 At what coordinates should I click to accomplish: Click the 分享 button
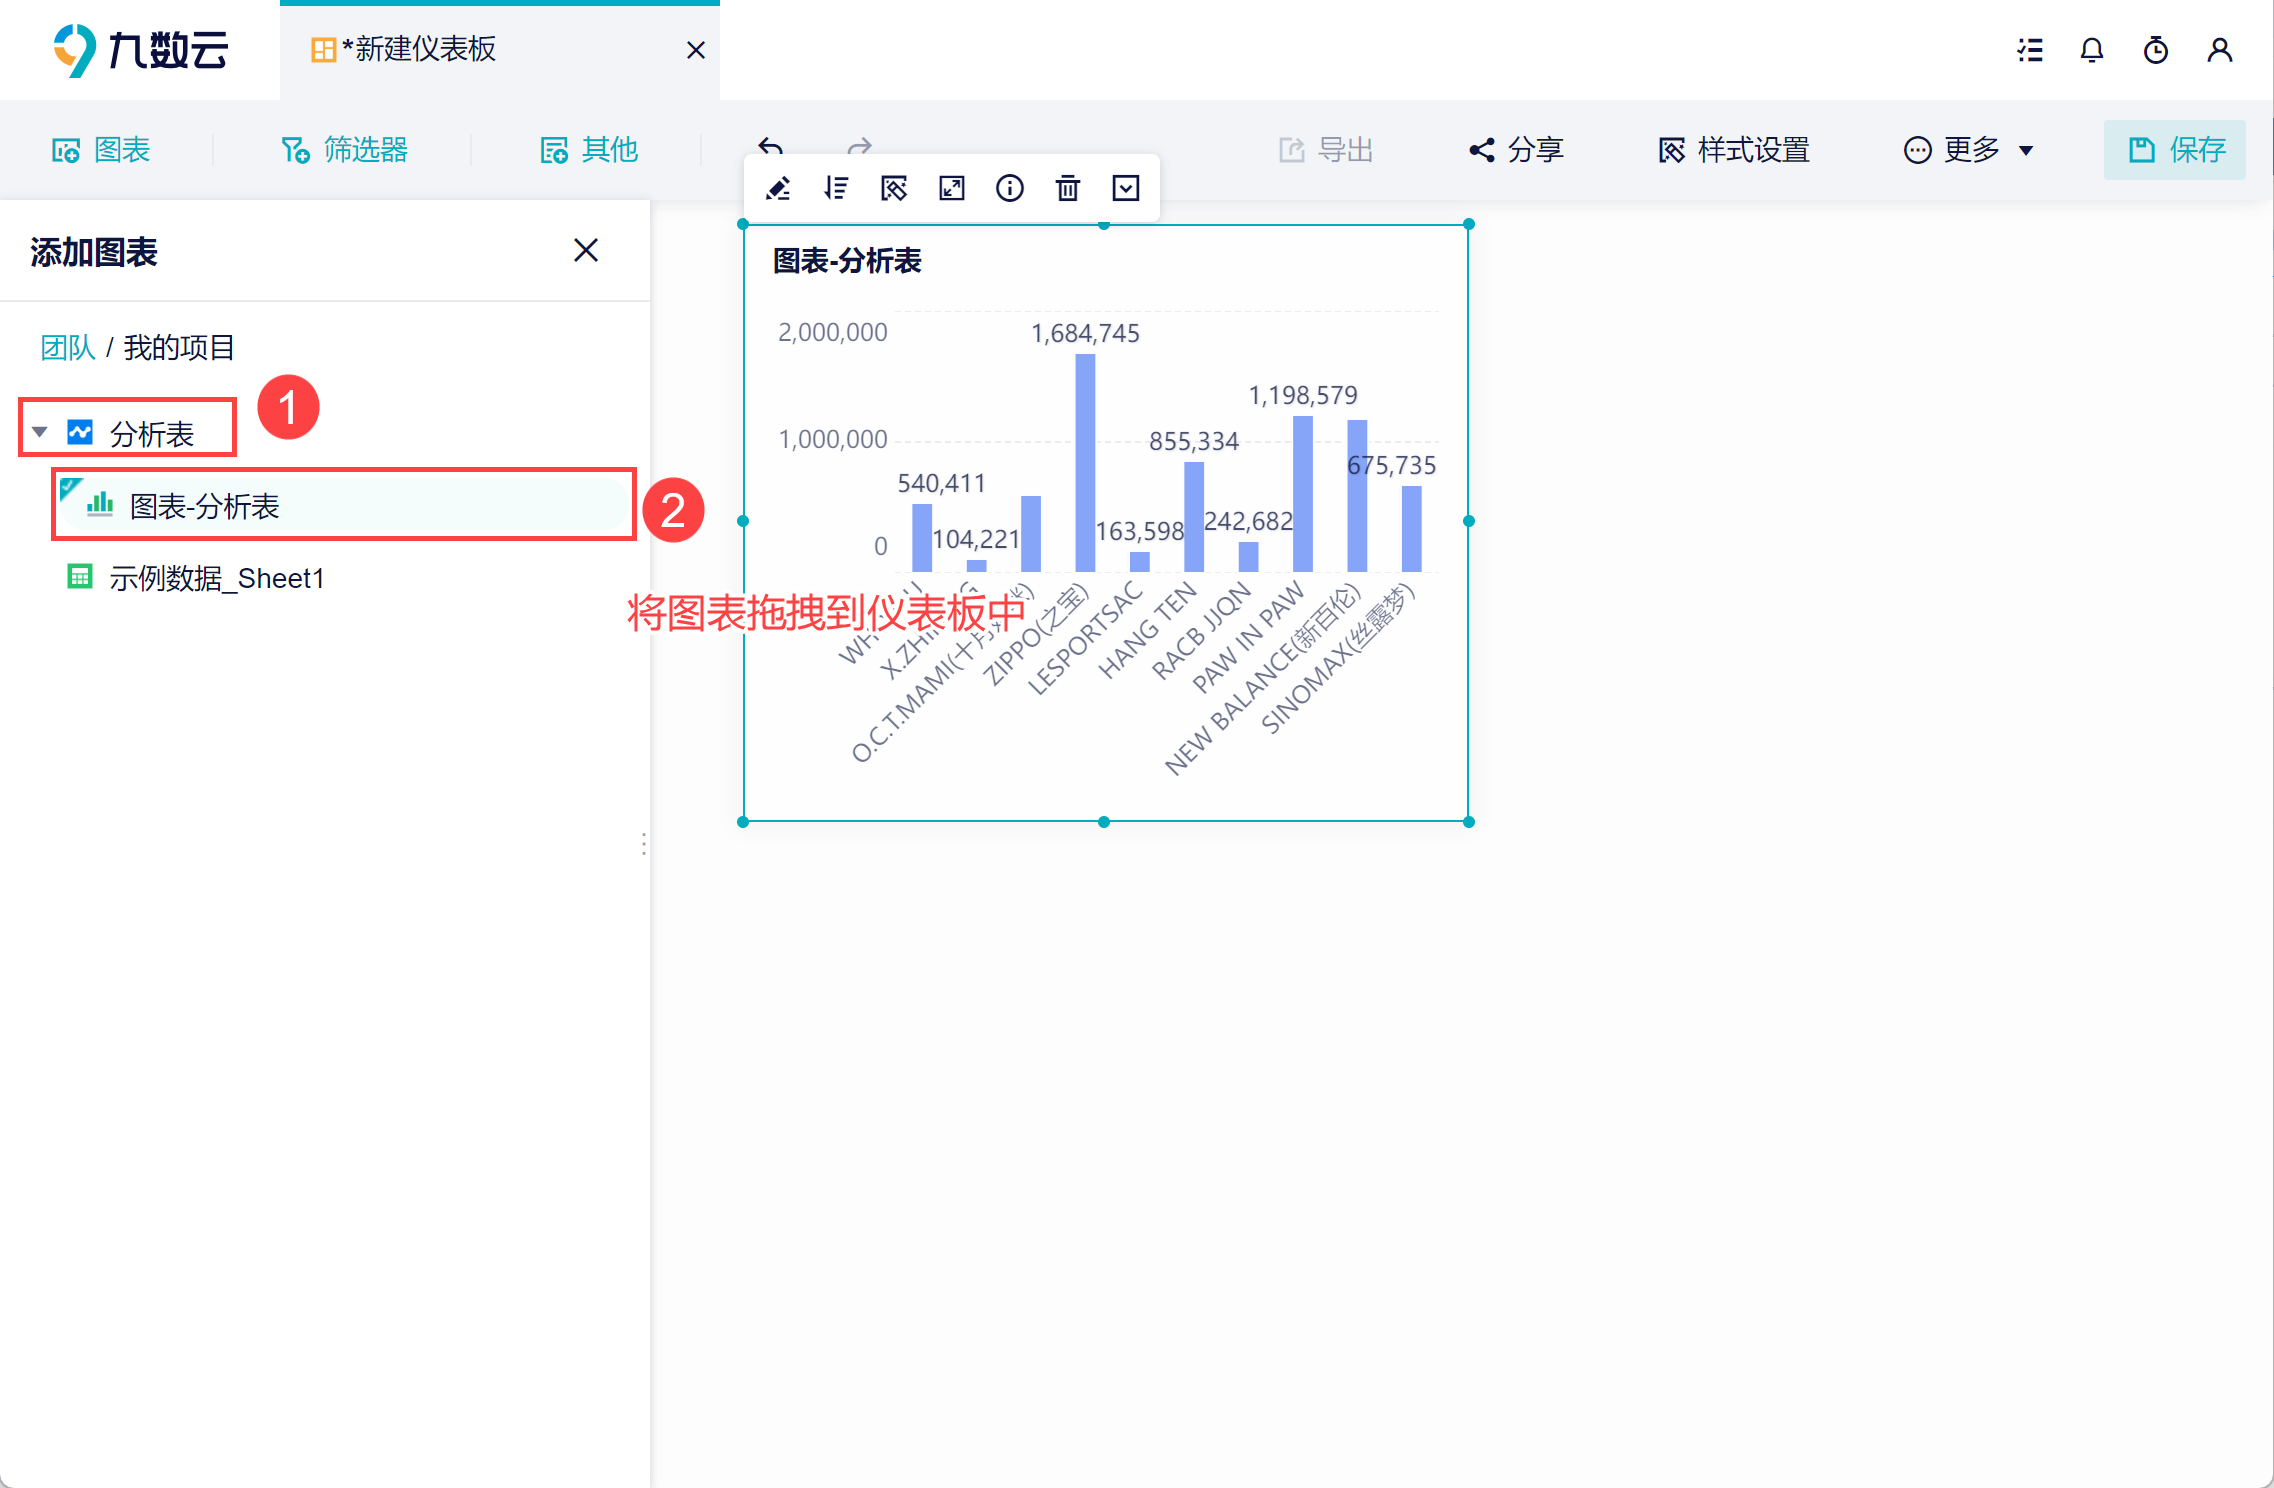pyautogui.click(x=1516, y=150)
